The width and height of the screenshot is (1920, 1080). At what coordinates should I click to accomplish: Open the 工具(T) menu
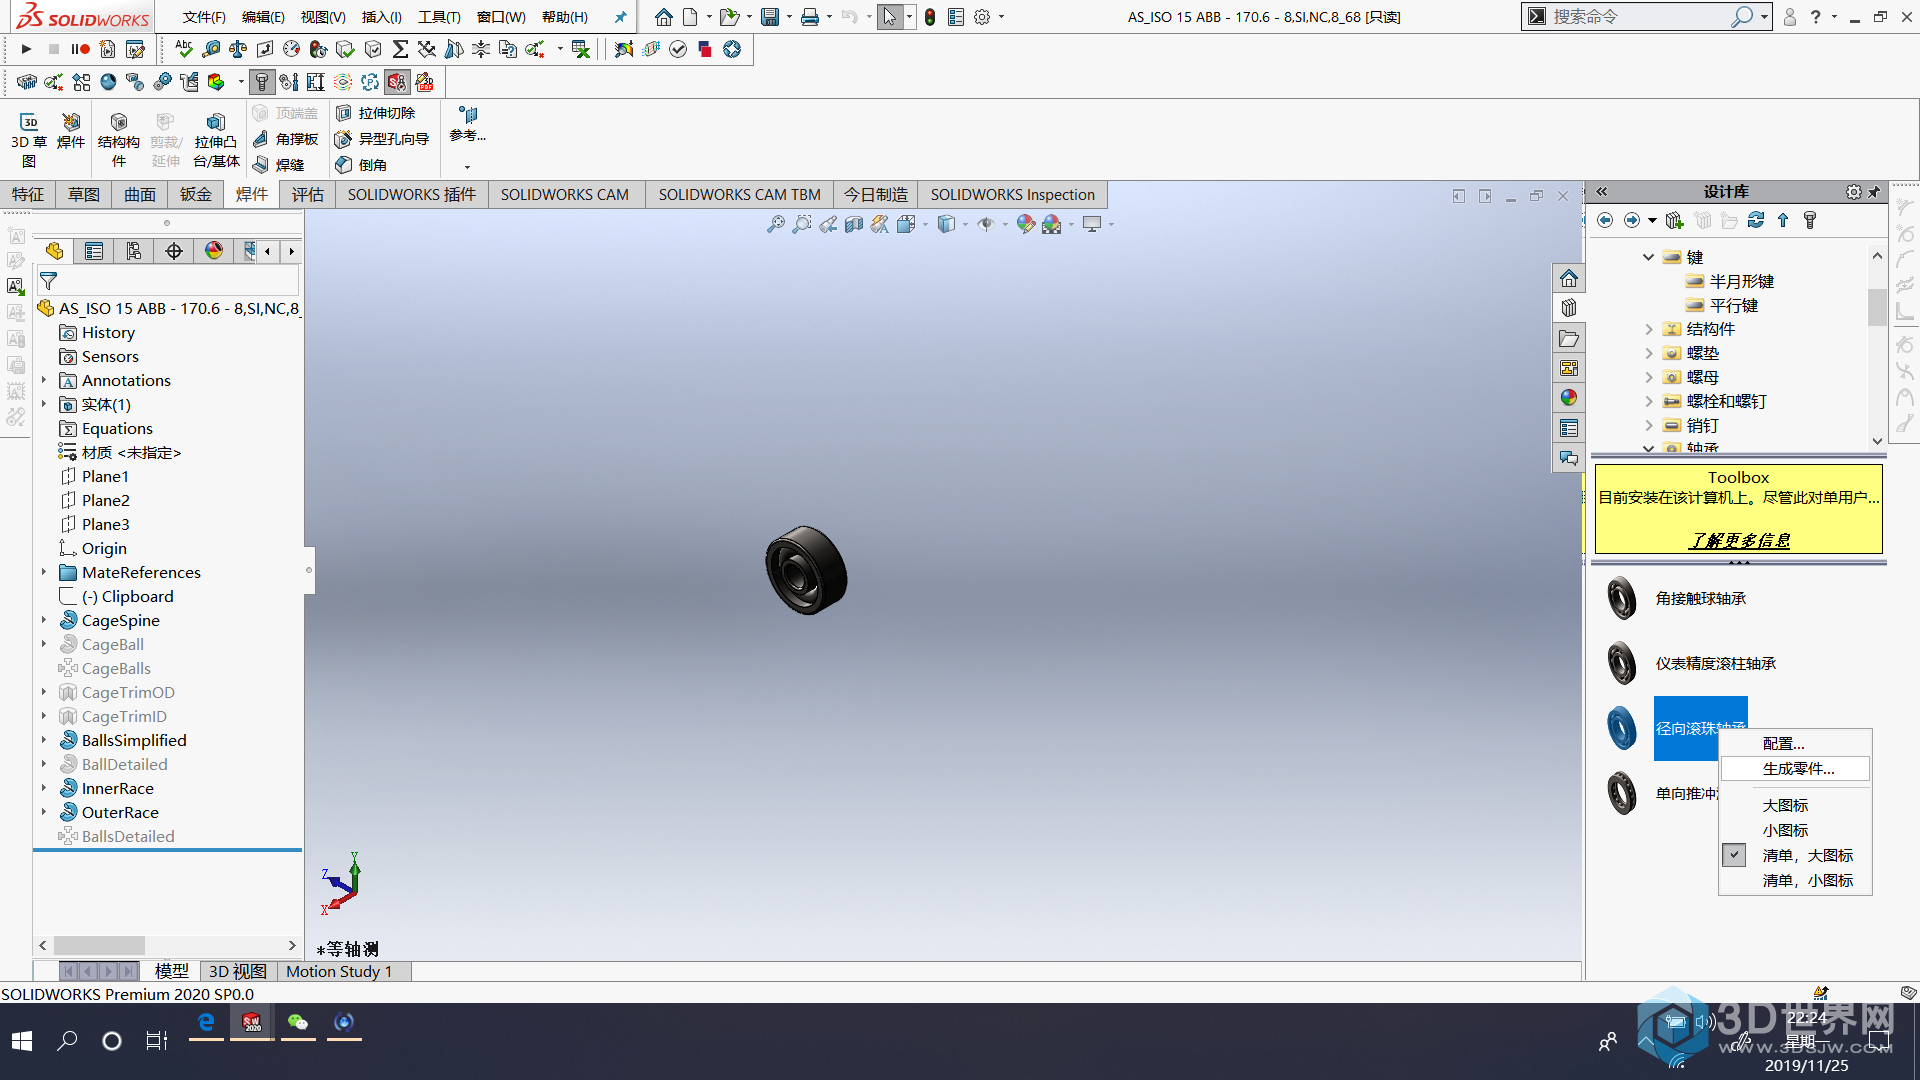(x=439, y=17)
